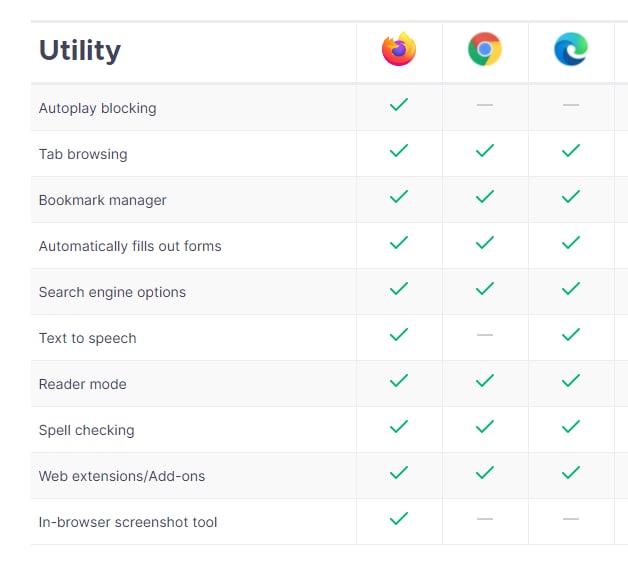This screenshot has height=561, width=628.
Task: Click Firefox's In-browser screenshot tool checkmark
Action: click(x=399, y=519)
